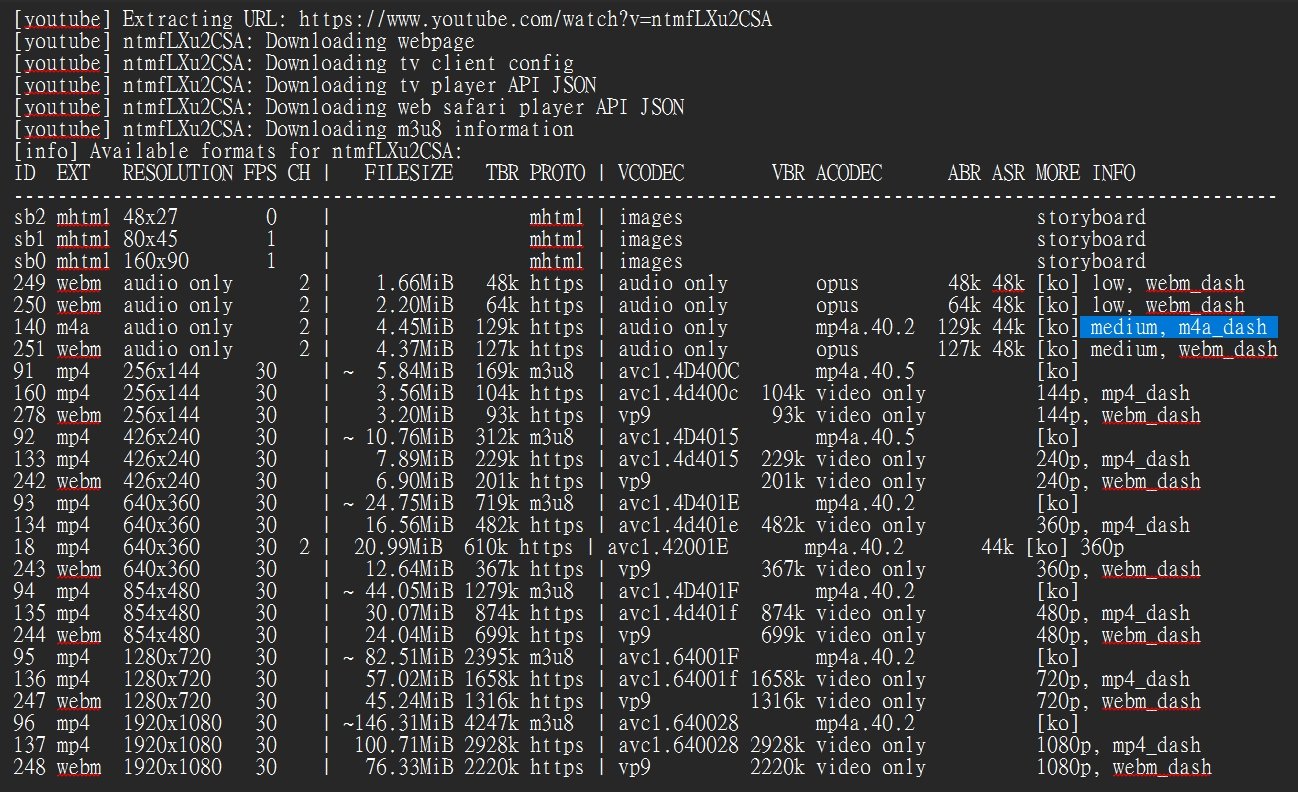Click the 76.33MiB file size value

pos(410,767)
